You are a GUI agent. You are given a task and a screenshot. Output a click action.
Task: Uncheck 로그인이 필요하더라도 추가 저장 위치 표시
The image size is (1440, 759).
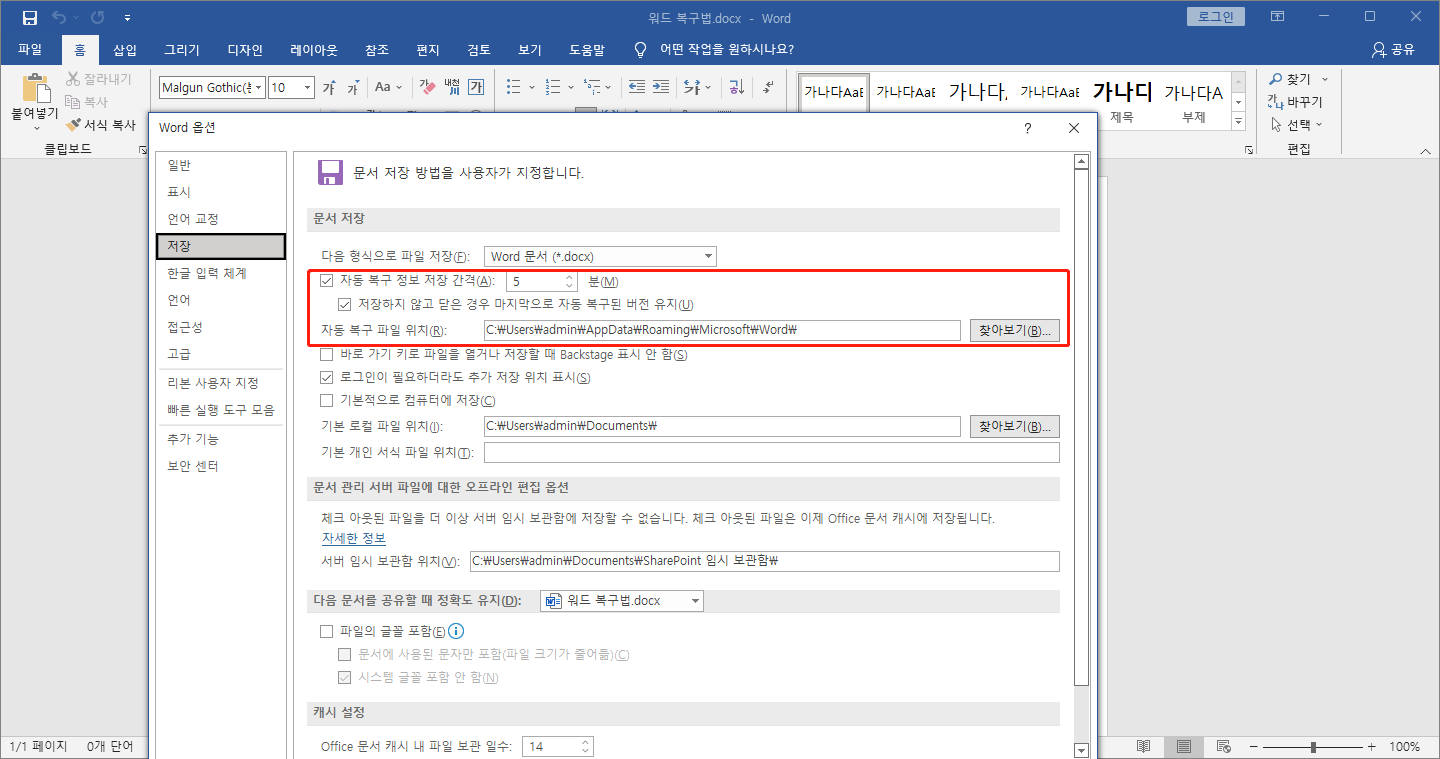point(327,377)
